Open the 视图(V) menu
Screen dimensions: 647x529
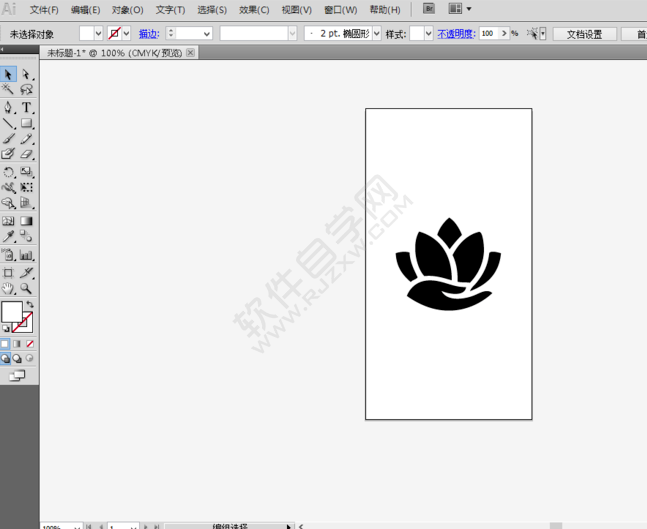point(296,10)
